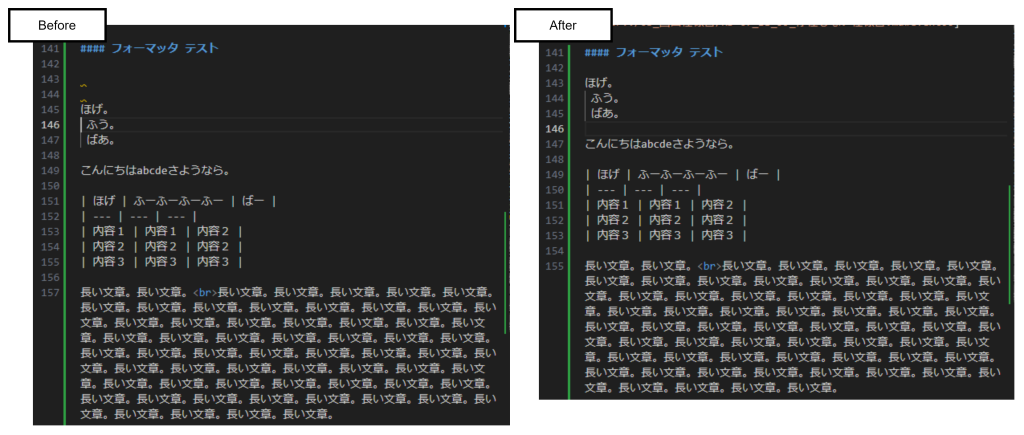The height and width of the screenshot is (435, 1024).
Task: Click the 内容3 row on line 155 in Before editor
Action: click(x=162, y=262)
